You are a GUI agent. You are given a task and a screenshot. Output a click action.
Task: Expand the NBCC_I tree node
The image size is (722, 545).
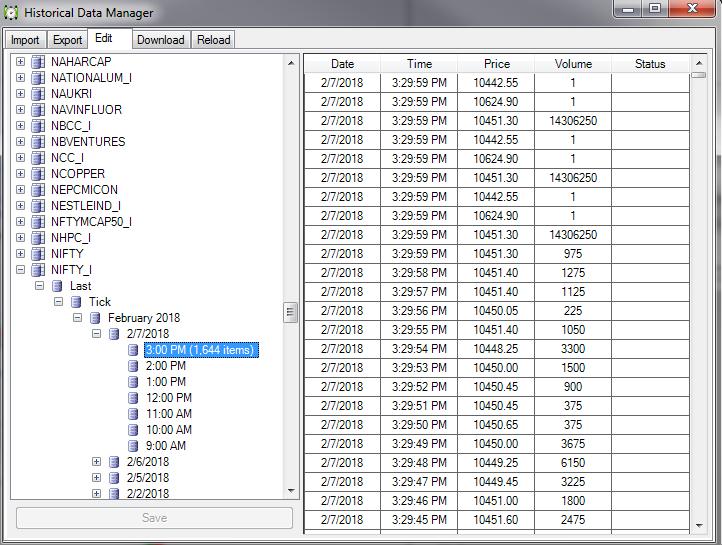[x=21, y=126]
